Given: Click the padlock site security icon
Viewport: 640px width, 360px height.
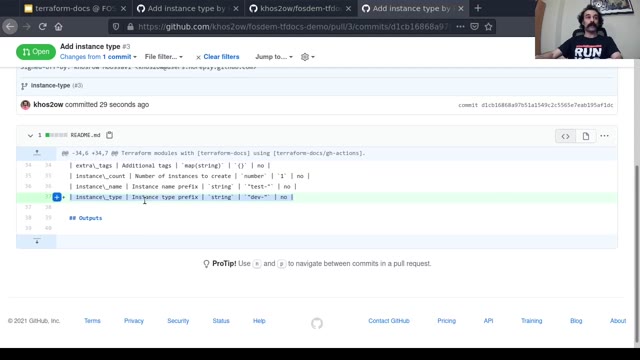Looking at the screenshot, I should (x=130, y=27).
